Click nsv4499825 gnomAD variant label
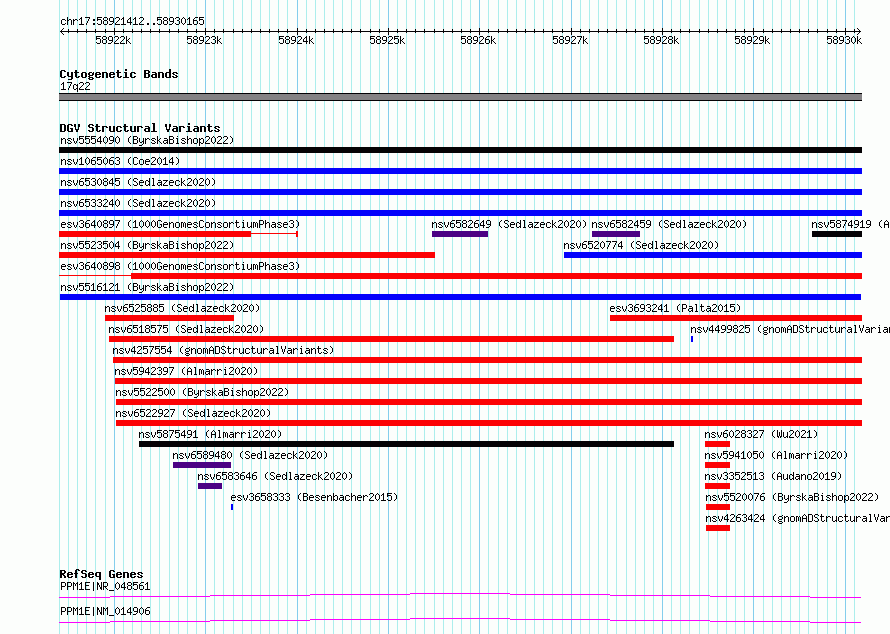This screenshot has width=890, height=634. pyautogui.click(x=790, y=329)
